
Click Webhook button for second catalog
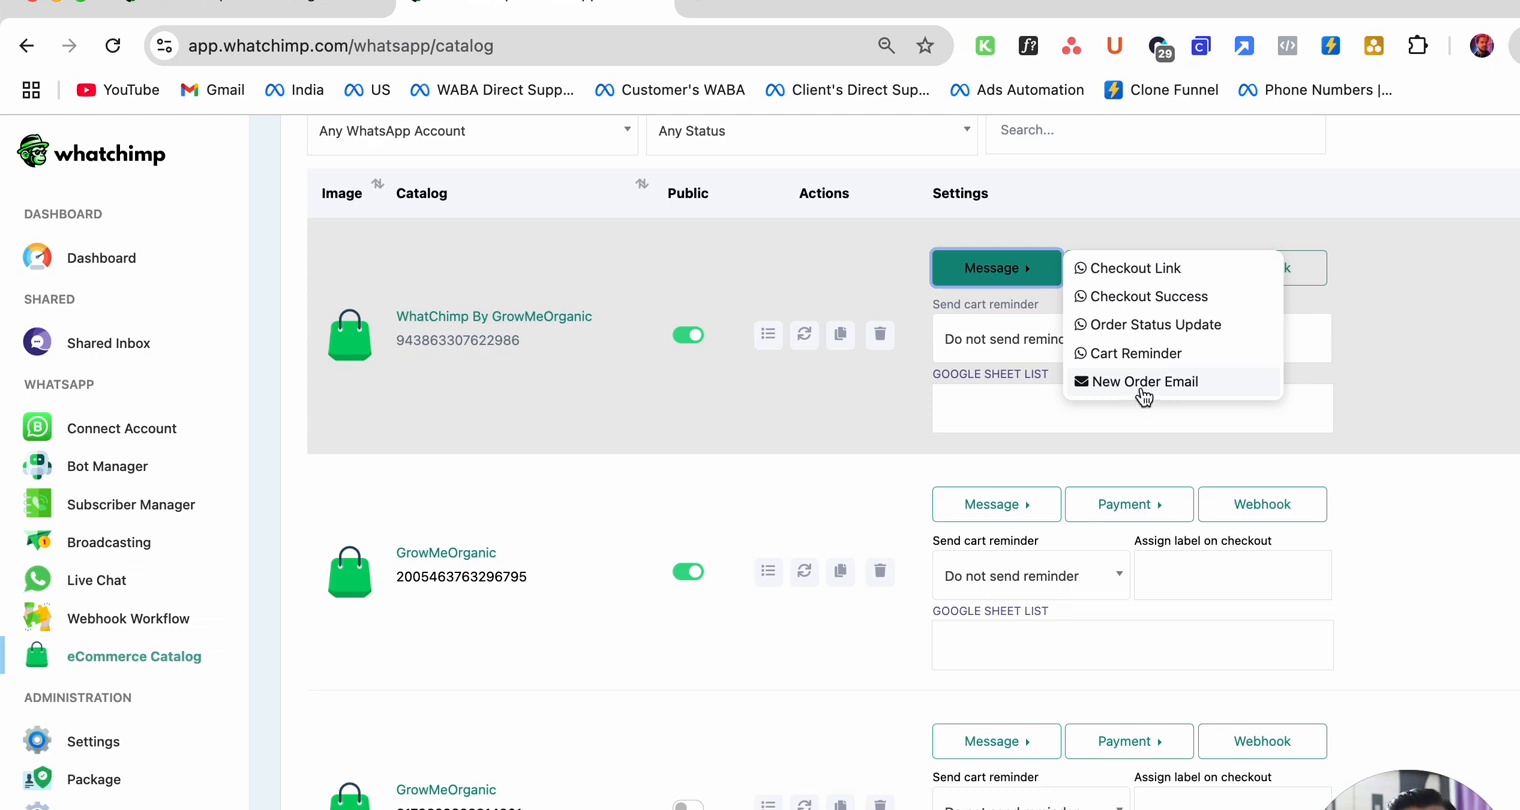(x=1262, y=504)
